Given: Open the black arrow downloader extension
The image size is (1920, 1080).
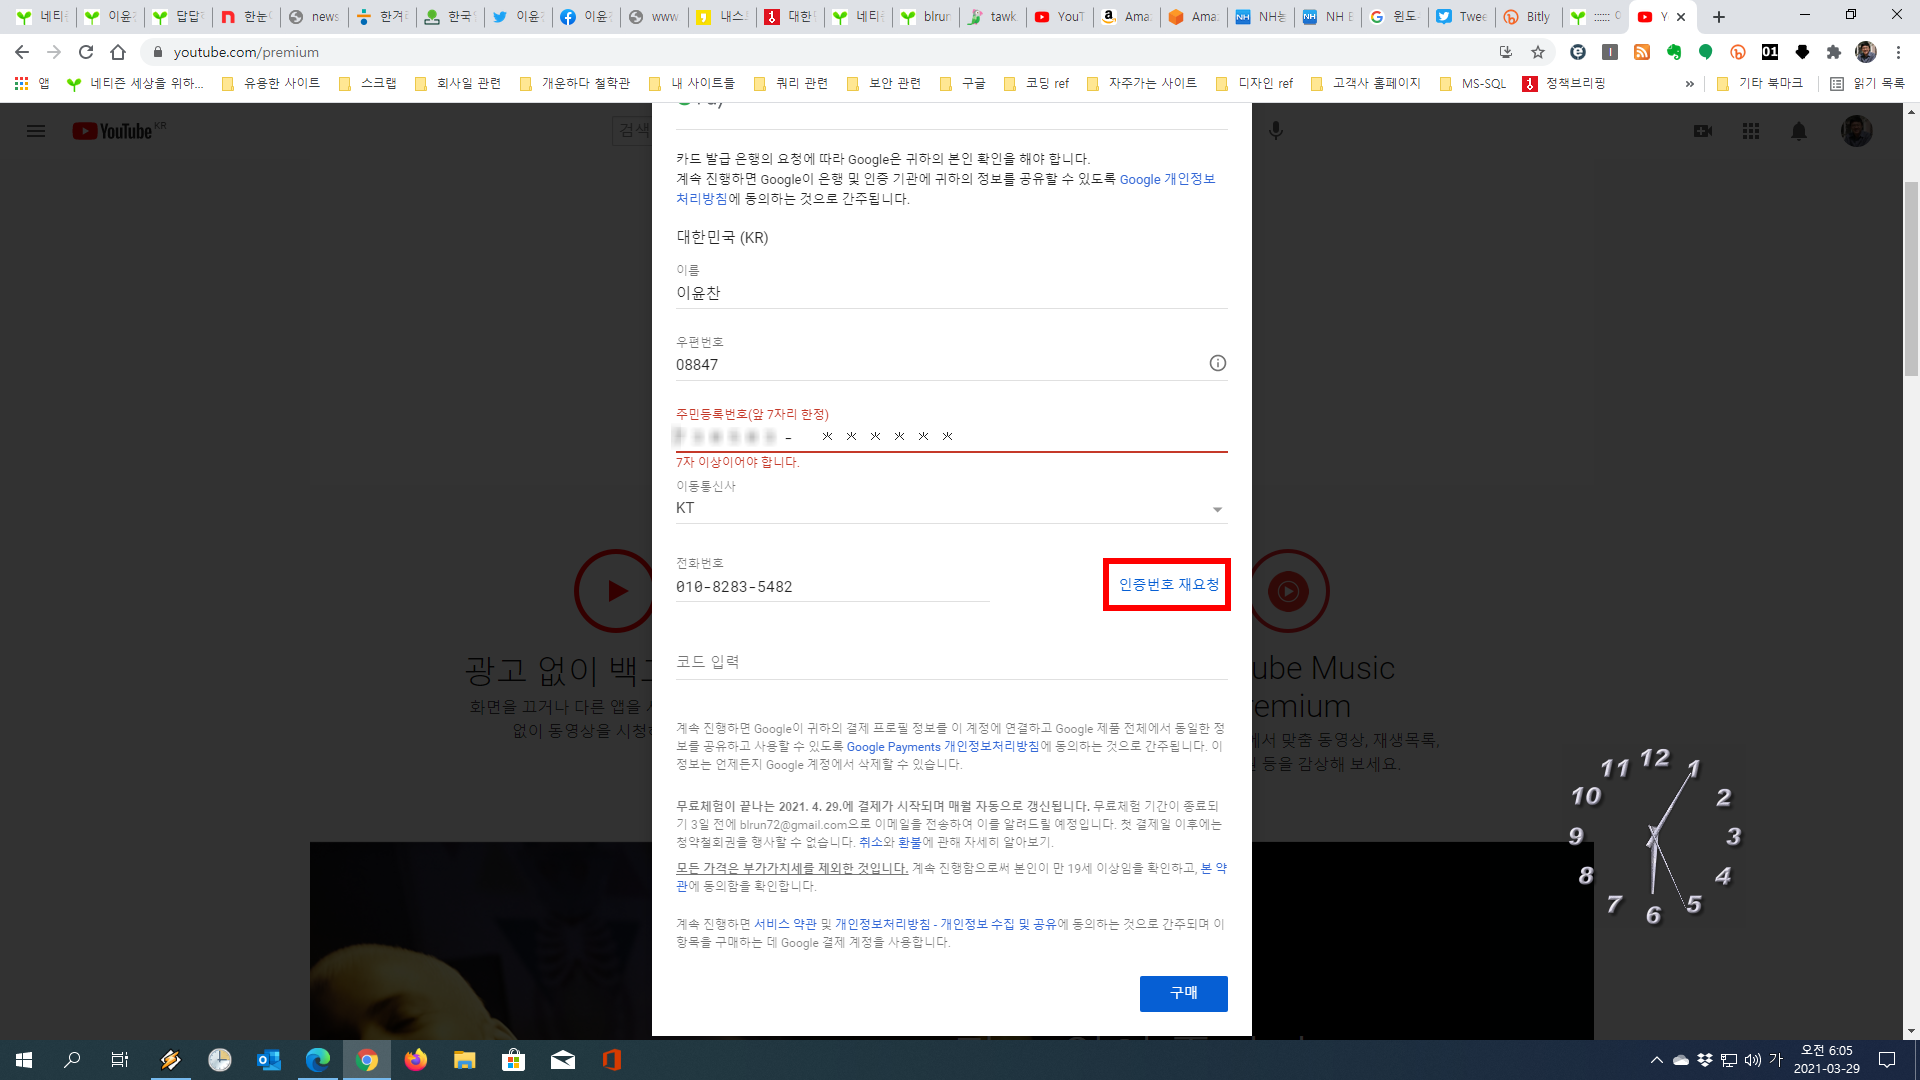Looking at the screenshot, I should pos(1802,52).
